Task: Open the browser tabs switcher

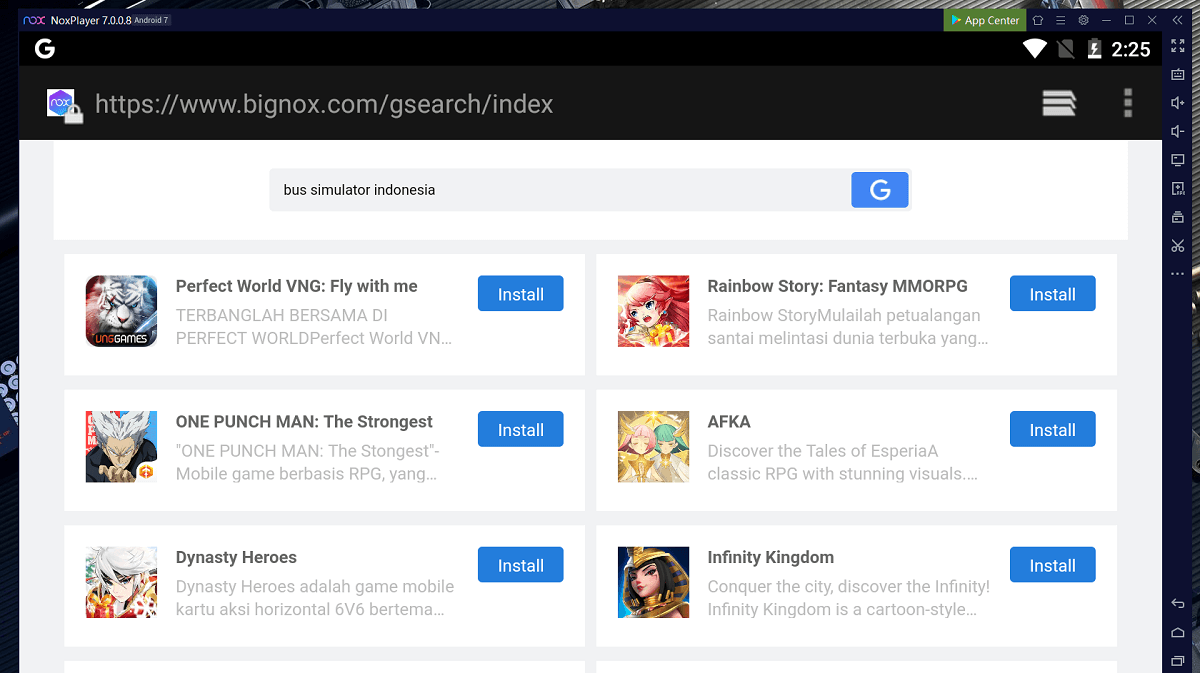Action: click(1059, 104)
